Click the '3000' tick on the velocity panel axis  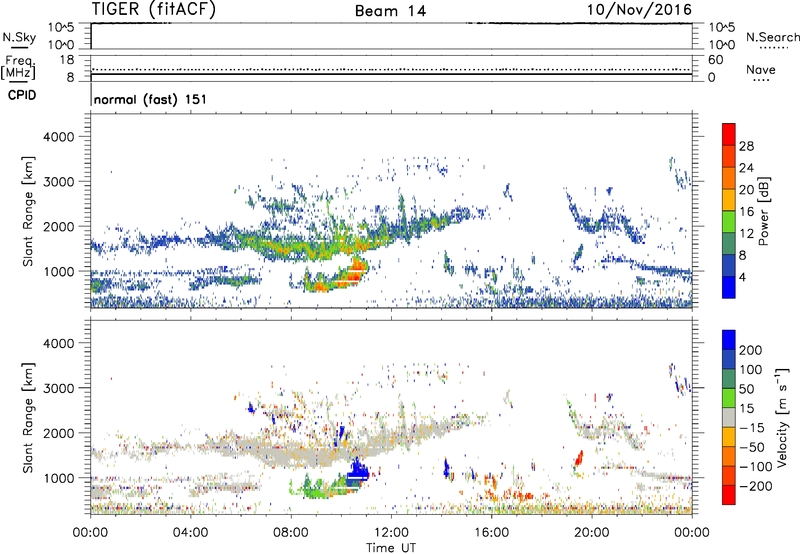click(x=59, y=388)
